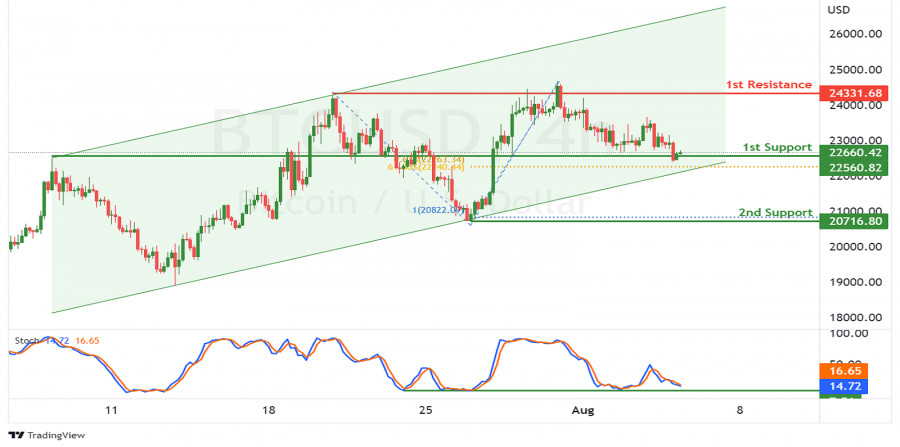Click the red 1st Resistance horizontal line
Viewport: 900px width, 447px height.
tap(576, 93)
